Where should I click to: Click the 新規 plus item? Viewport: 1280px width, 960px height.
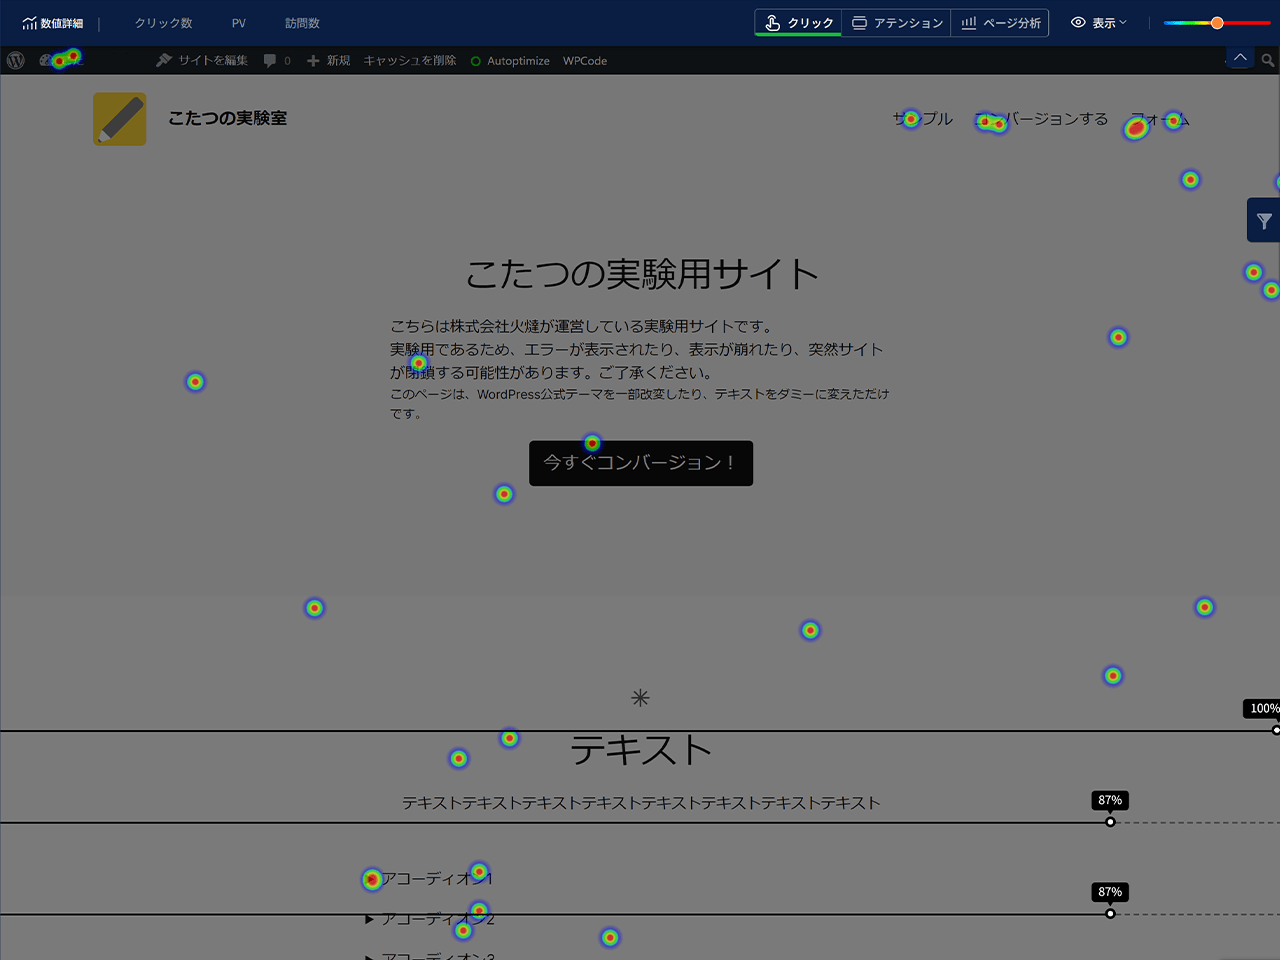pyautogui.click(x=328, y=61)
